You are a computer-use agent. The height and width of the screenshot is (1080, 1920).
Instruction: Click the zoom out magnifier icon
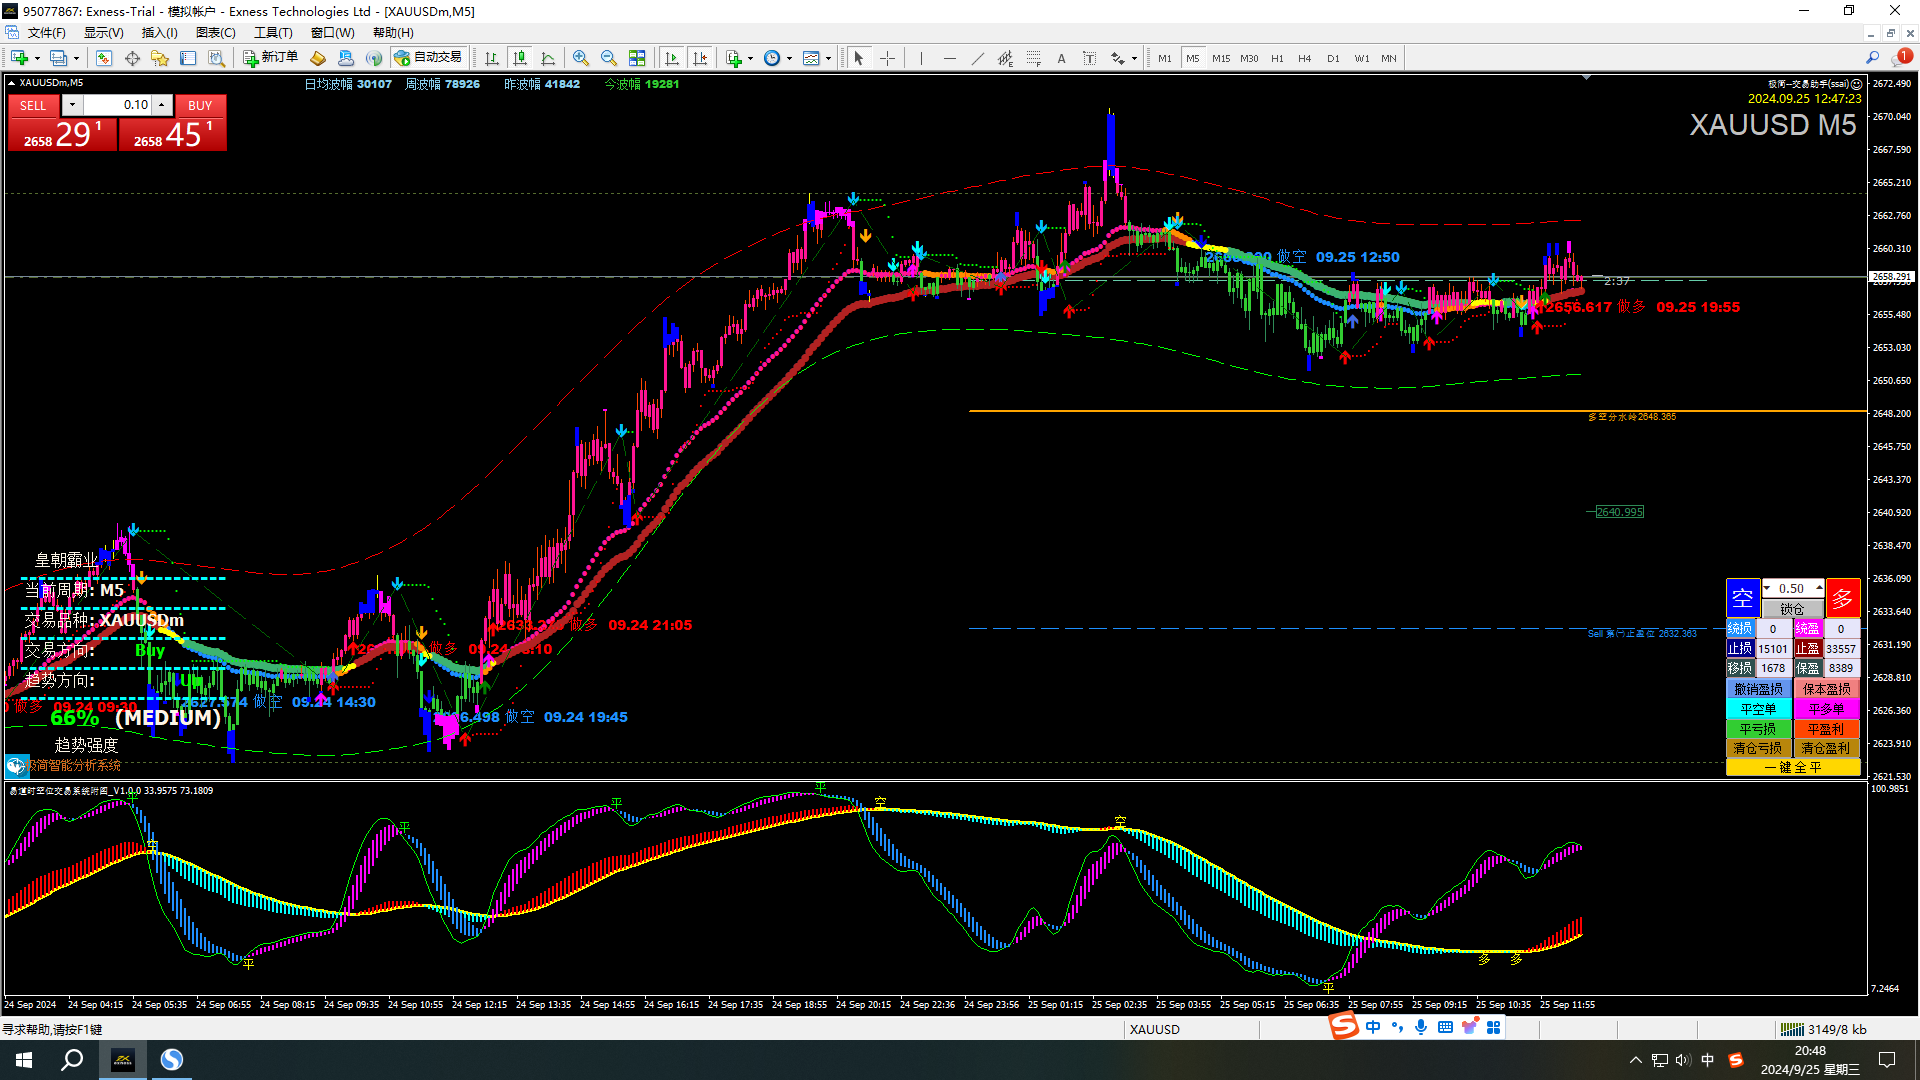click(x=608, y=58)
